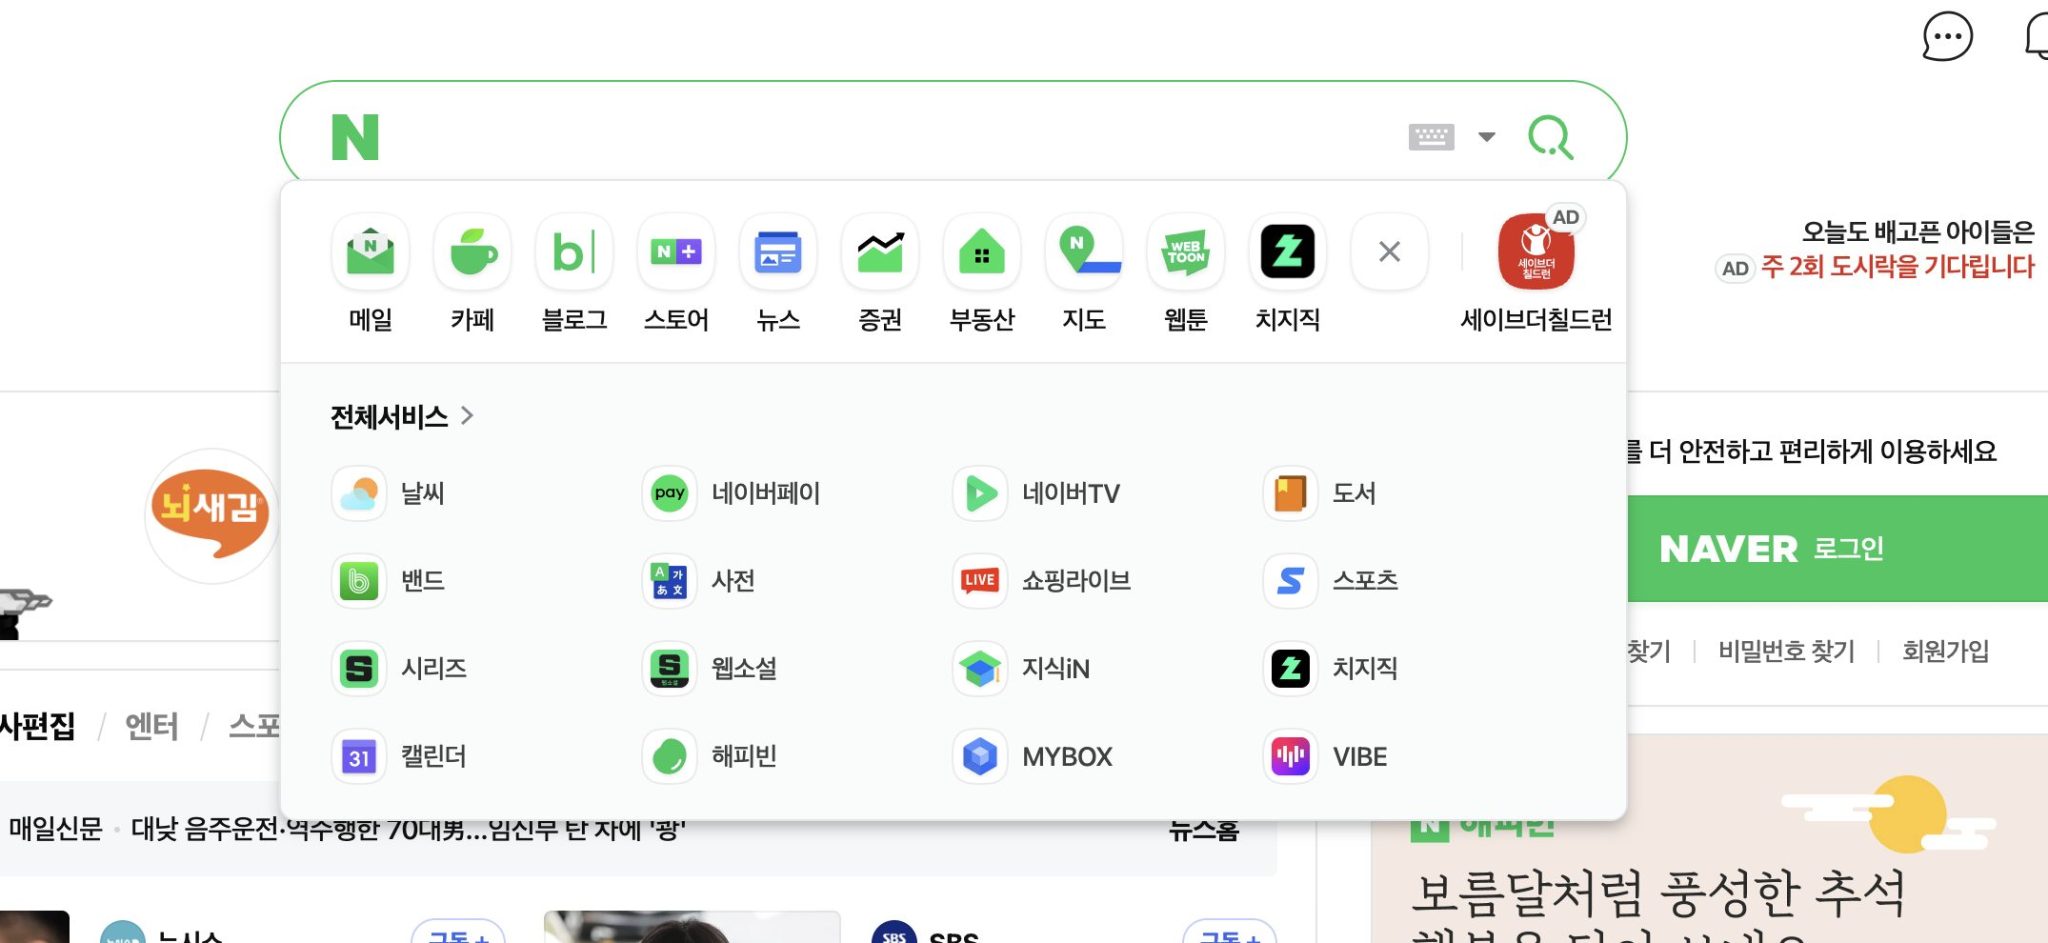Open 지식iN service
Image resolution: width=2048 pixels, height=943 pixels.
click(x=1022, y=669)
